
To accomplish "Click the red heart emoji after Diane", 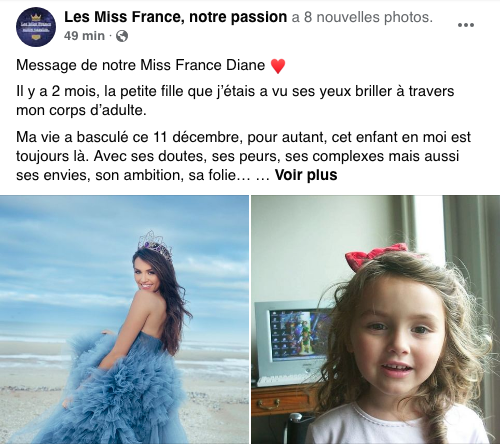I will click(278, 66).
